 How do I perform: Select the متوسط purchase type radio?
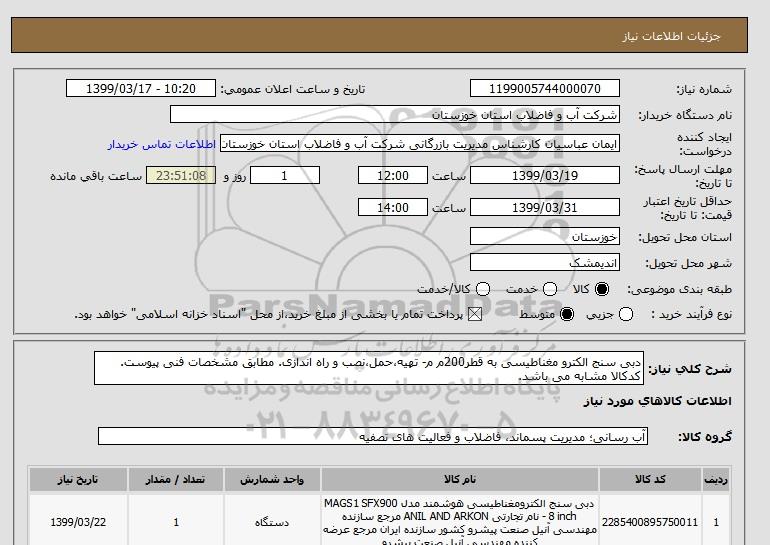[x=567, y=314]
